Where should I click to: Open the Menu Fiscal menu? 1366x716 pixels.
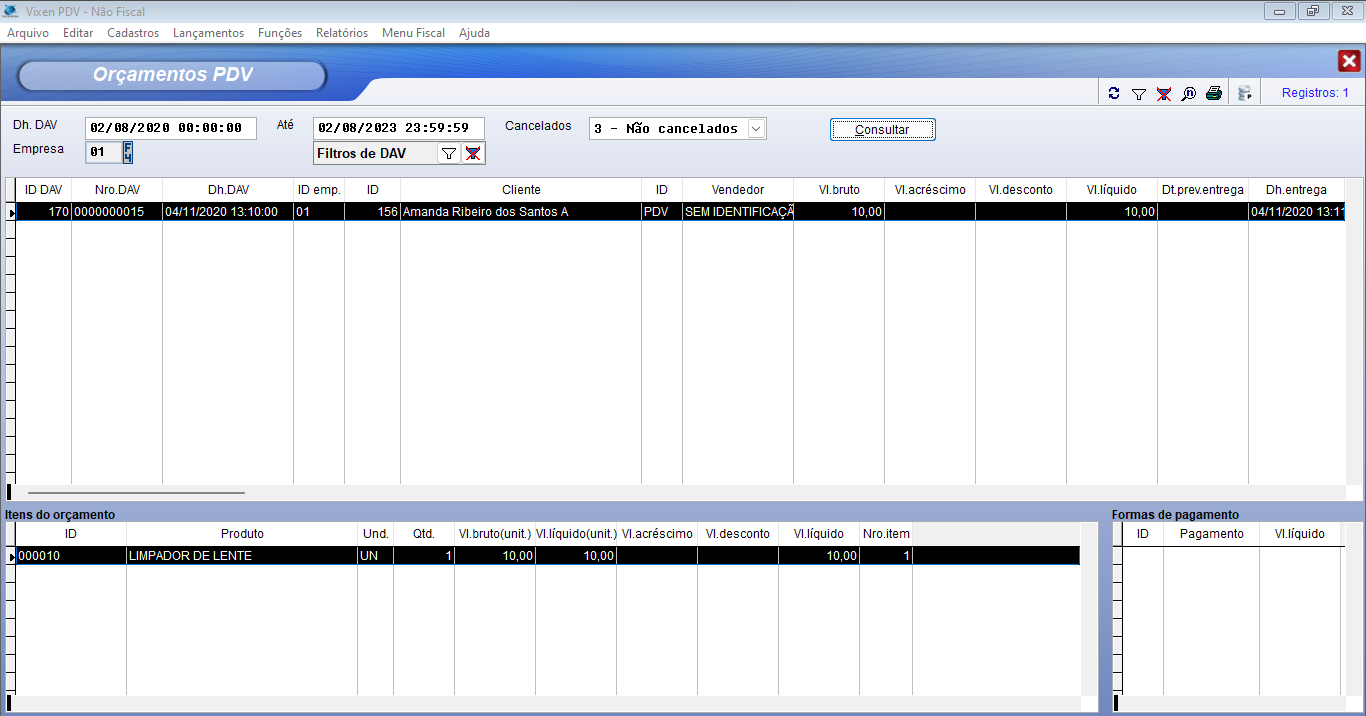[x=413, y=33]
